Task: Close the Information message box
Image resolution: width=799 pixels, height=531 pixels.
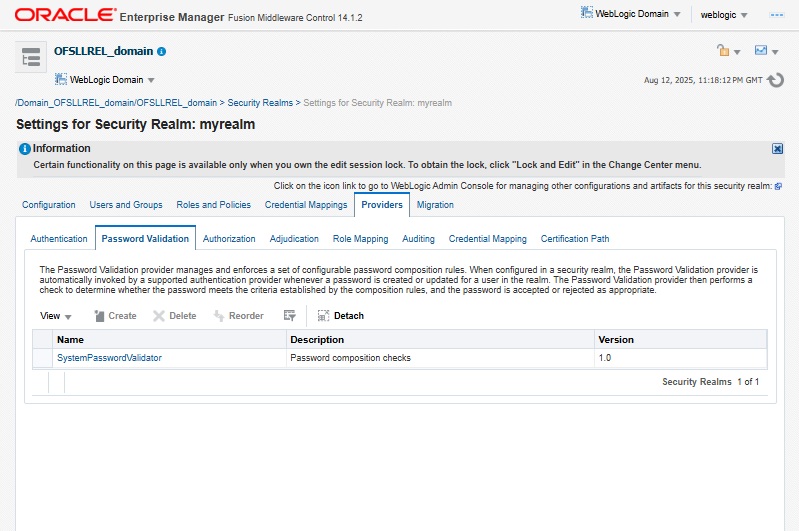Action: (x=777, y=148)
